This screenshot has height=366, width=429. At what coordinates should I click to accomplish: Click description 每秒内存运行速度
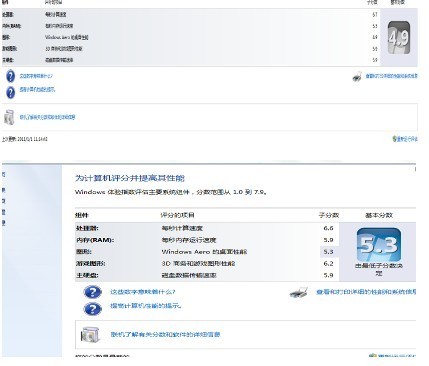click(189, 240)
